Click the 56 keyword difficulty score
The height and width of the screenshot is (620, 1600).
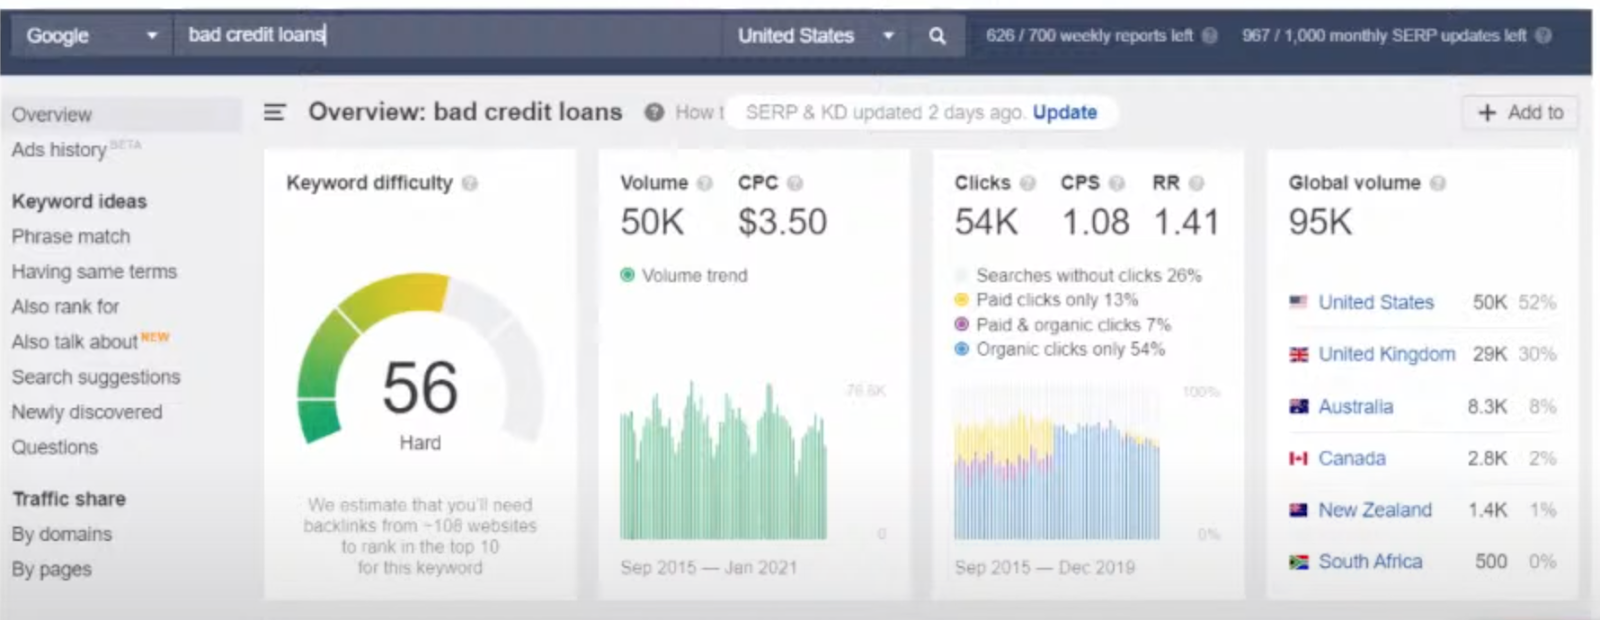coord(420,388)
